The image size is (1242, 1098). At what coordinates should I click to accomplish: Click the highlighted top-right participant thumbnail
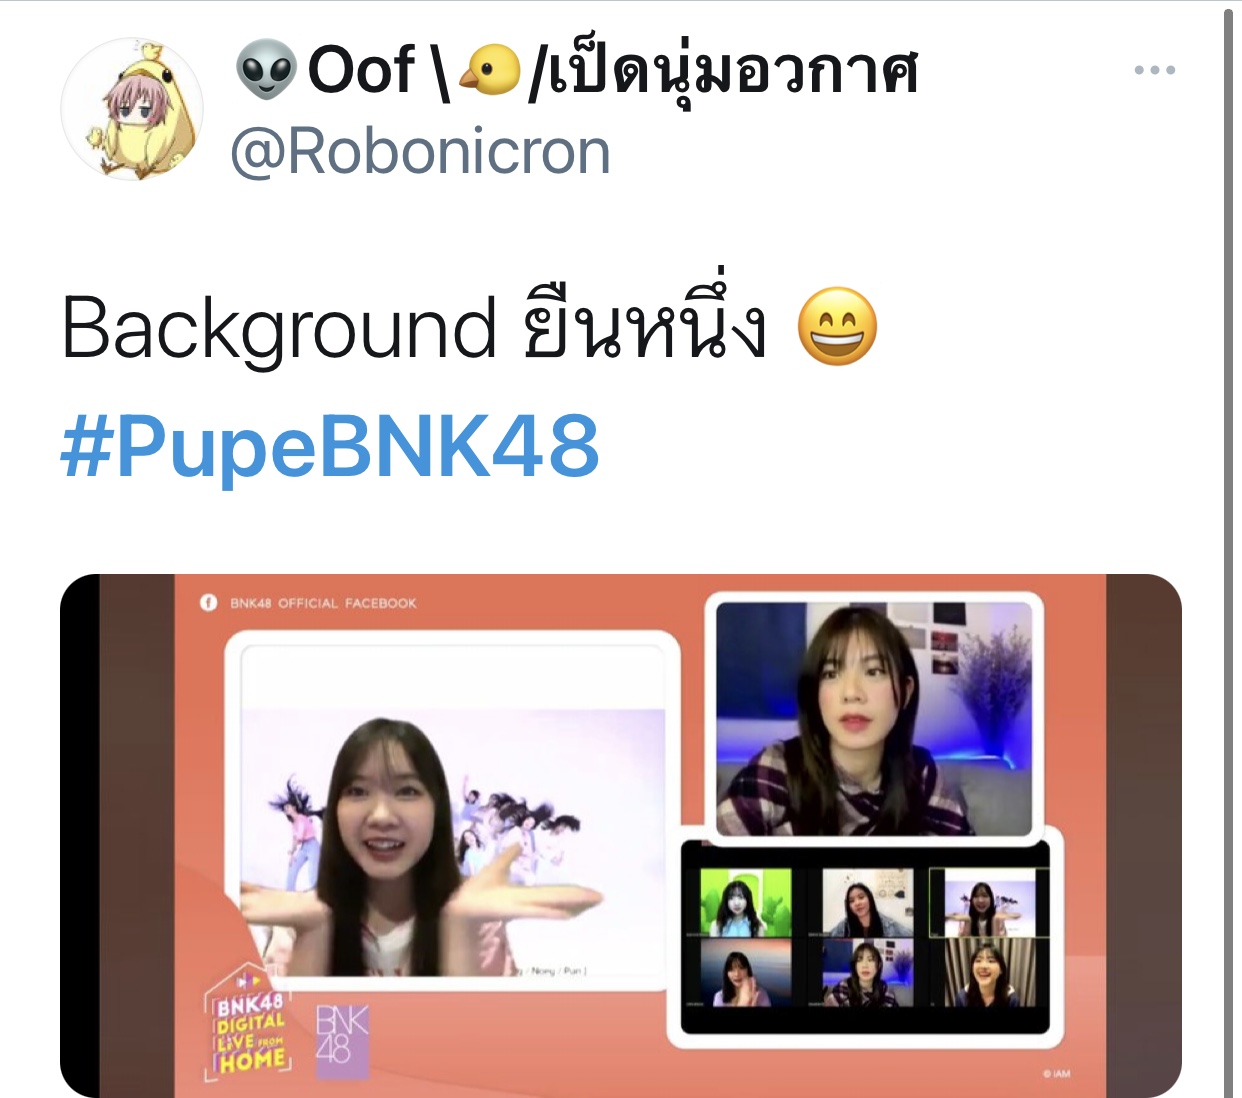(989, 902)
